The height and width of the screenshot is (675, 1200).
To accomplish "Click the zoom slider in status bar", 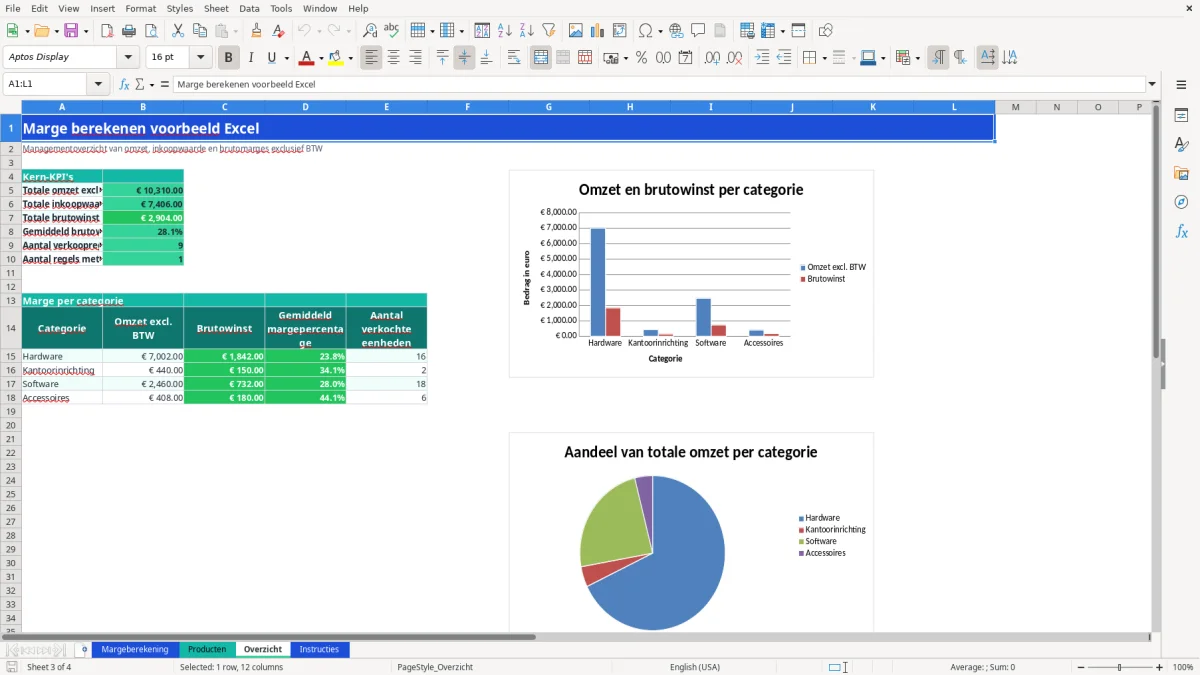I will tap(1119, 667).
